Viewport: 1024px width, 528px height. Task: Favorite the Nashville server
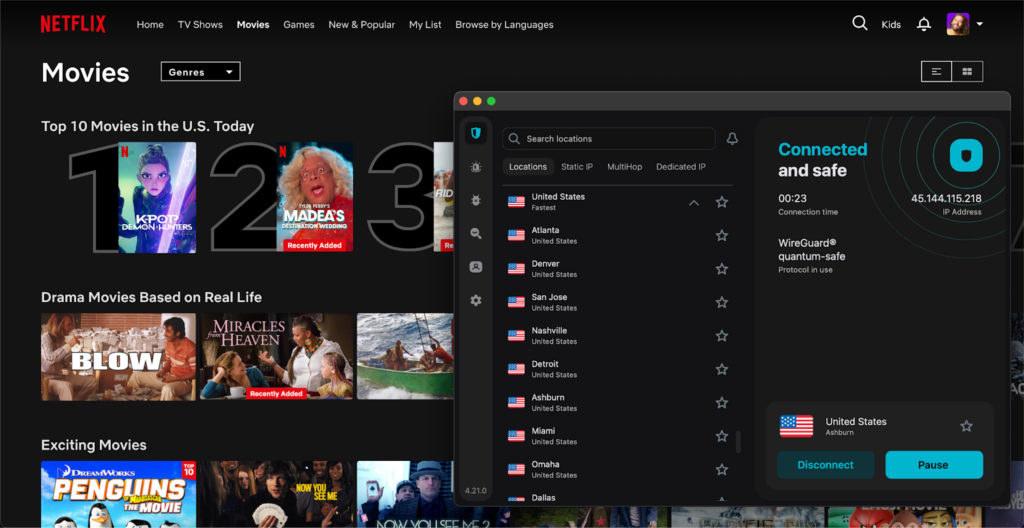click(x=722, y=335)
